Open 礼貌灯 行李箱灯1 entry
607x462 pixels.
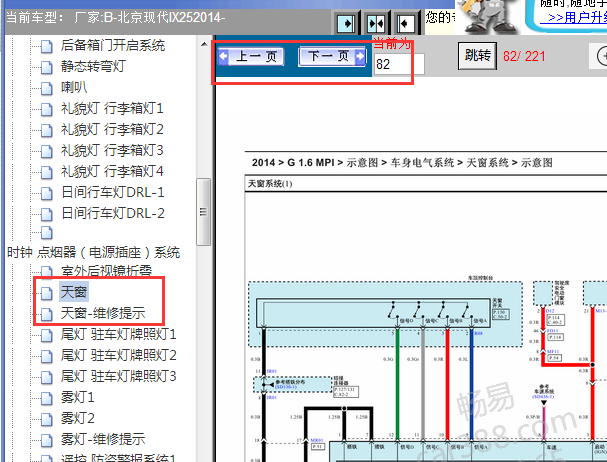pyautogui.click(x=112, y=108)
